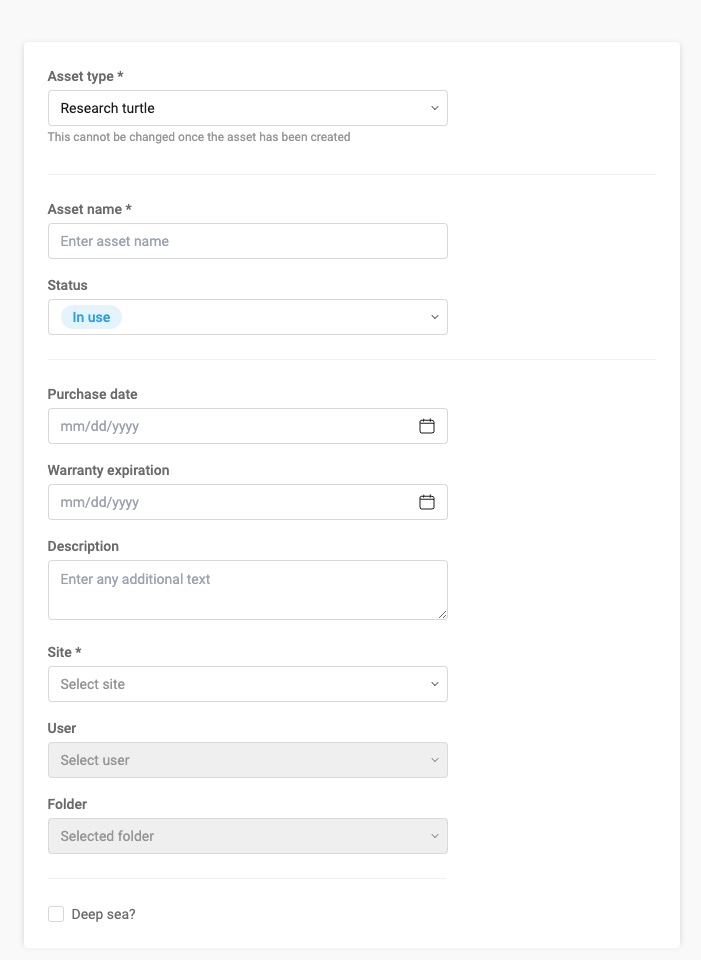Click the Status field chevron arrow
The width and height of the screenshot is (701, 960).
434,317
